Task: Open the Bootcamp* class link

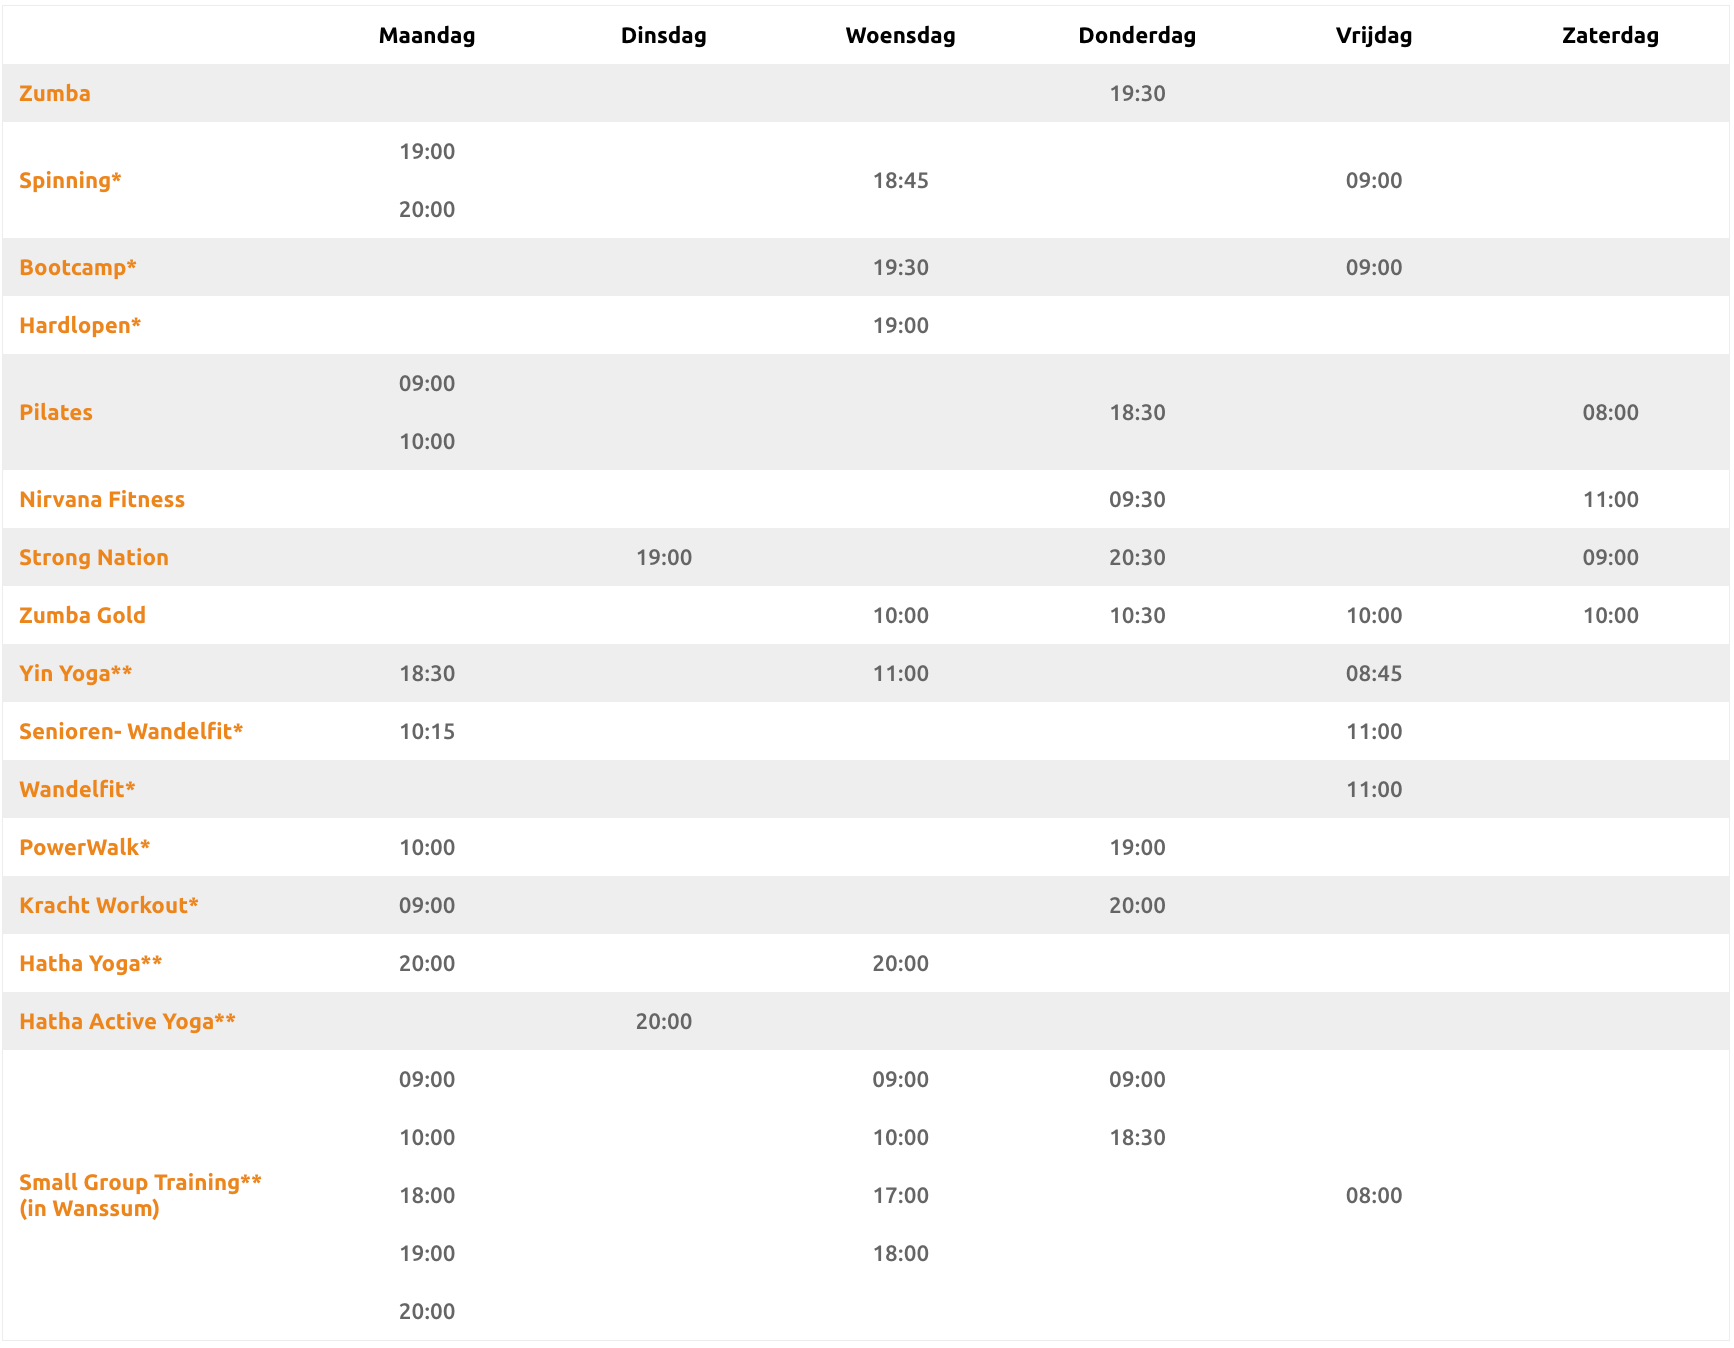Action: pos(78,268)
